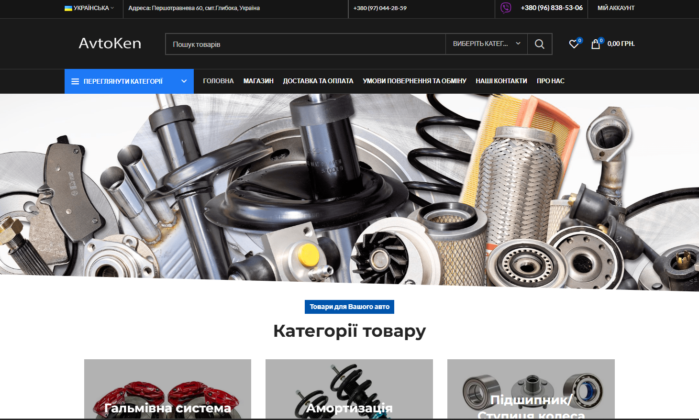Go to the Головна menu item

pyautogui.click(x=218, y=81)
